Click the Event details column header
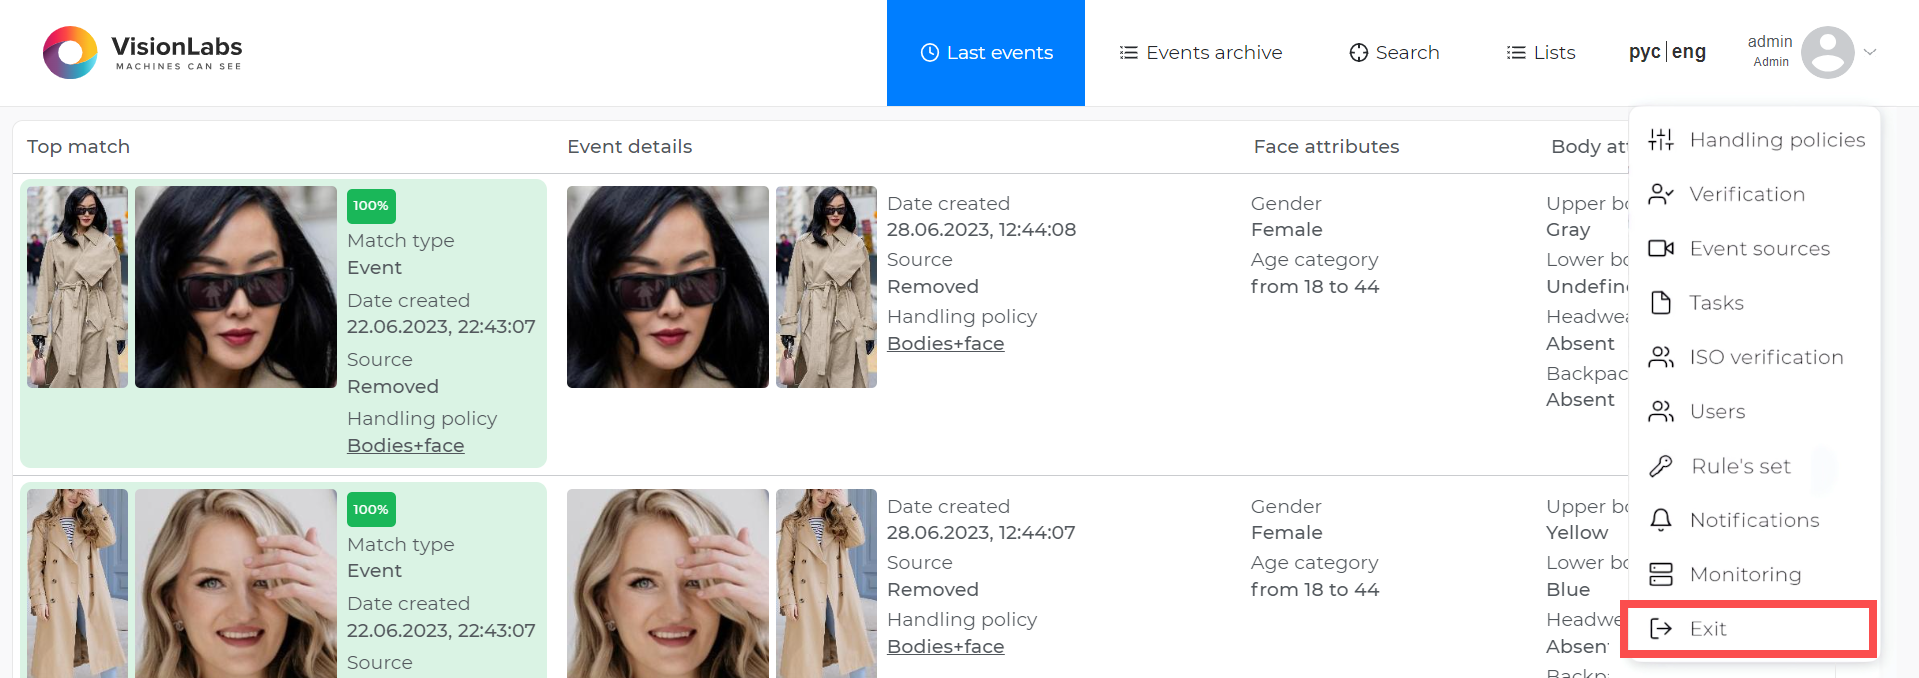This screenshot has width=1919, height=678. [x=629, y=146]
